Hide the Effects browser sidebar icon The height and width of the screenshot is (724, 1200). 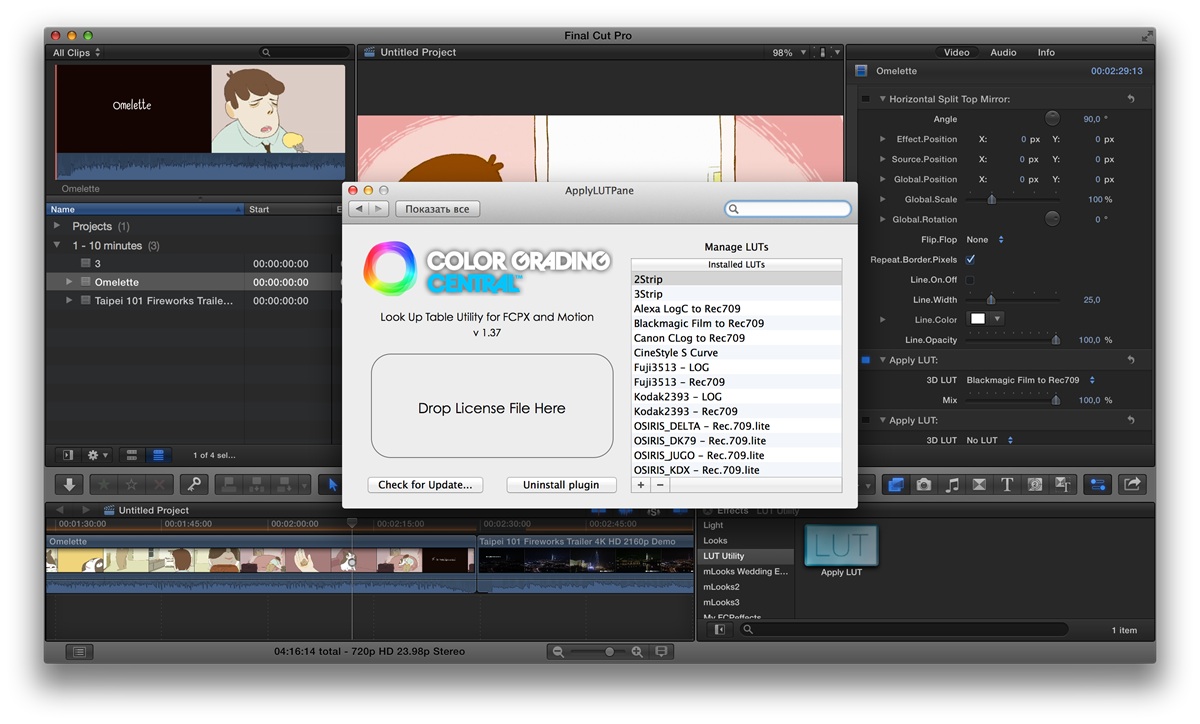pyautogui.click(x=719, y=630)
